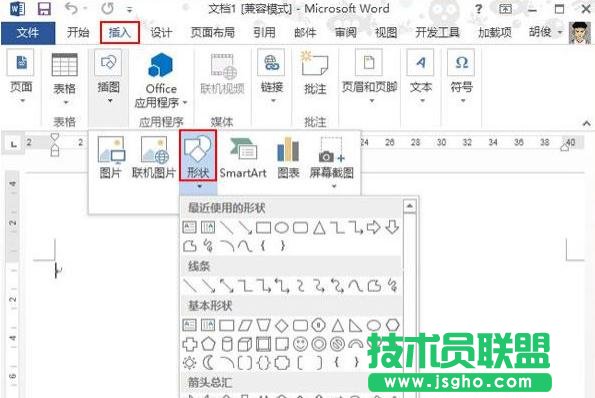Click the 图片 (Pictures) button
This screenshot has height=398, width=595.
(110, 157)
